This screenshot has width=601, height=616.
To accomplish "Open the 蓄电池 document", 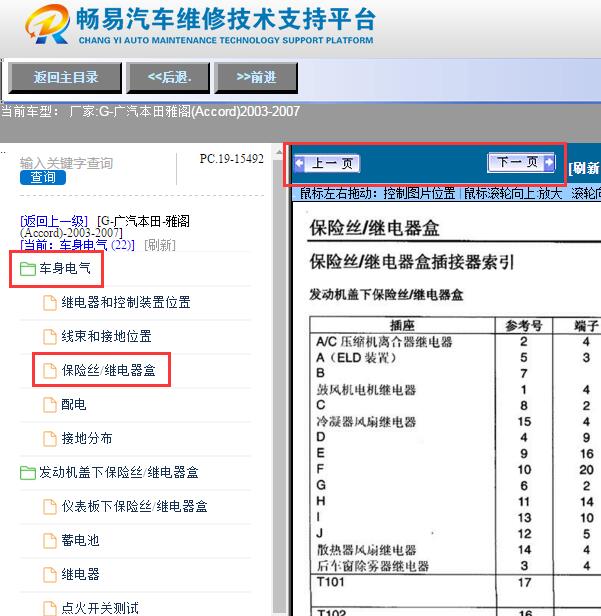I will 80,540.
